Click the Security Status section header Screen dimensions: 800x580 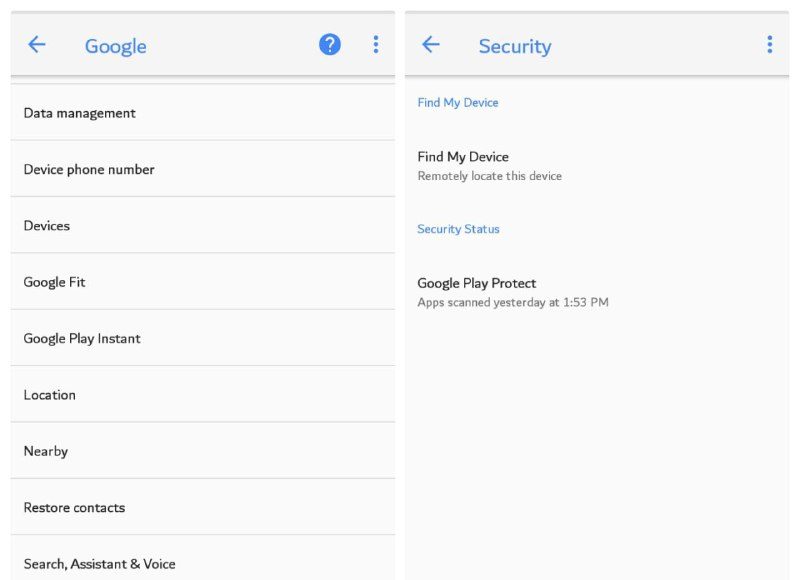[458, 229]
